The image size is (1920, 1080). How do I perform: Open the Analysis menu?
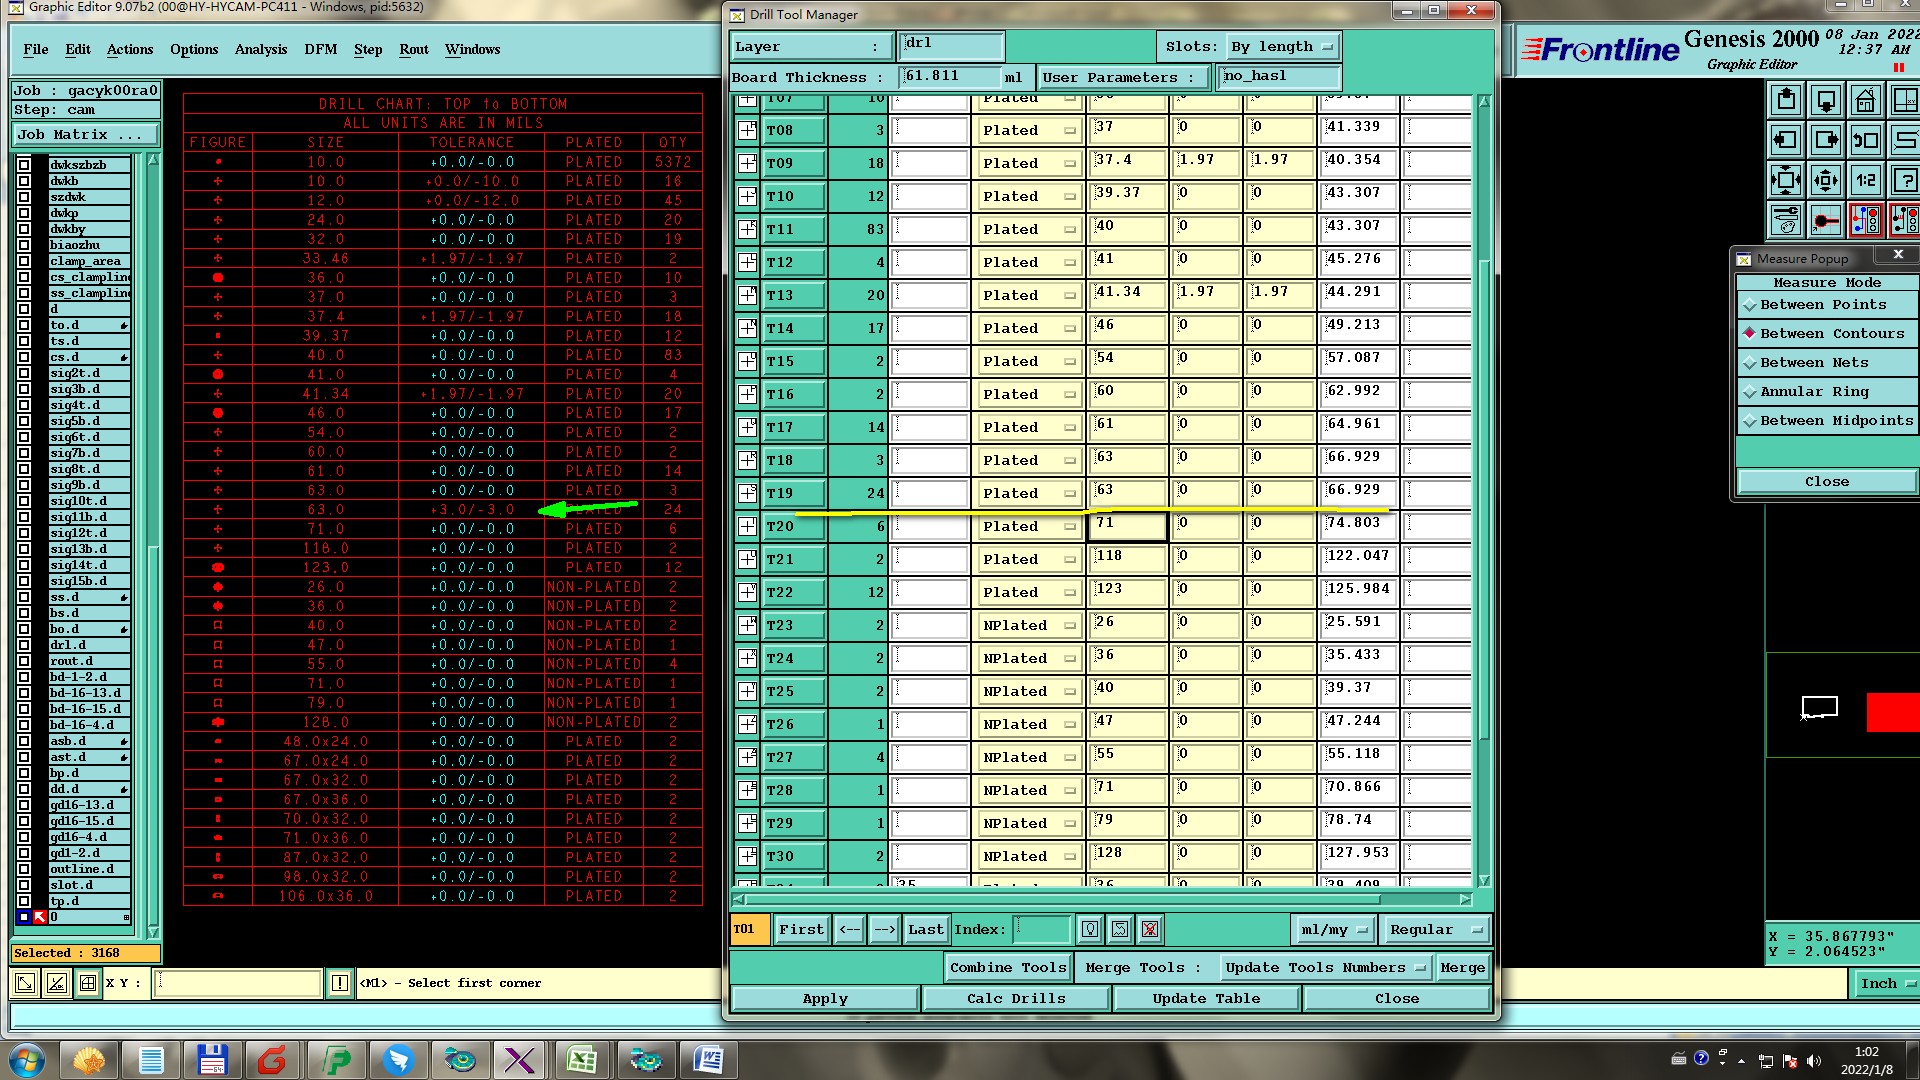pyautogui.click(x=260, y=49)
